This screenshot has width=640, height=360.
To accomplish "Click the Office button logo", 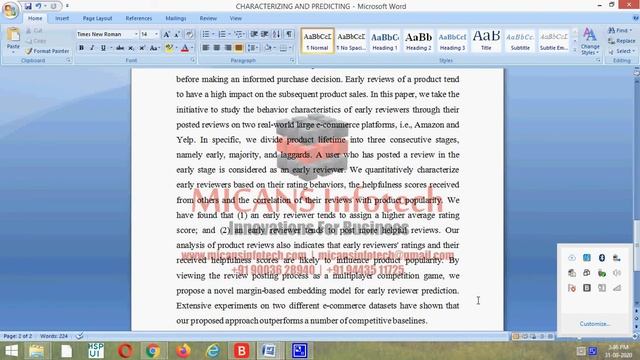I will 10,10.
